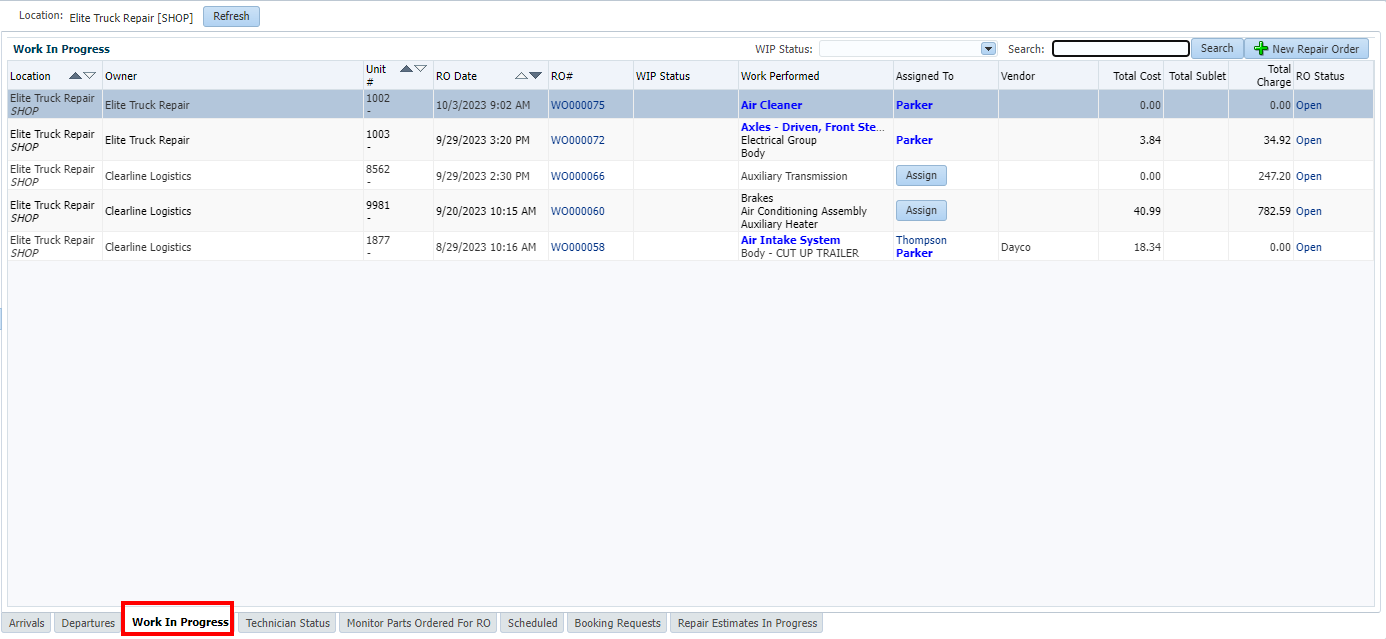Assign a technician to WO000066

(x=921, y=175)
